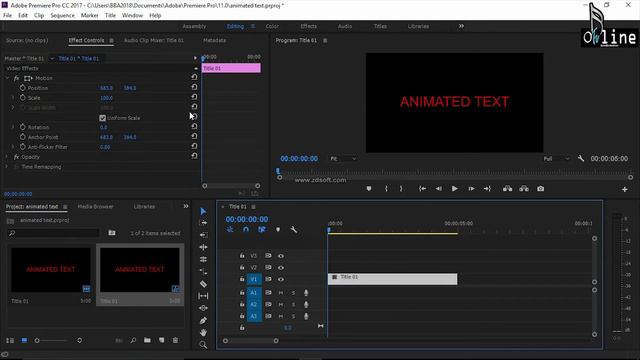Toggle V1 track output eye
The image size is (640, 360).
[281, 280]
